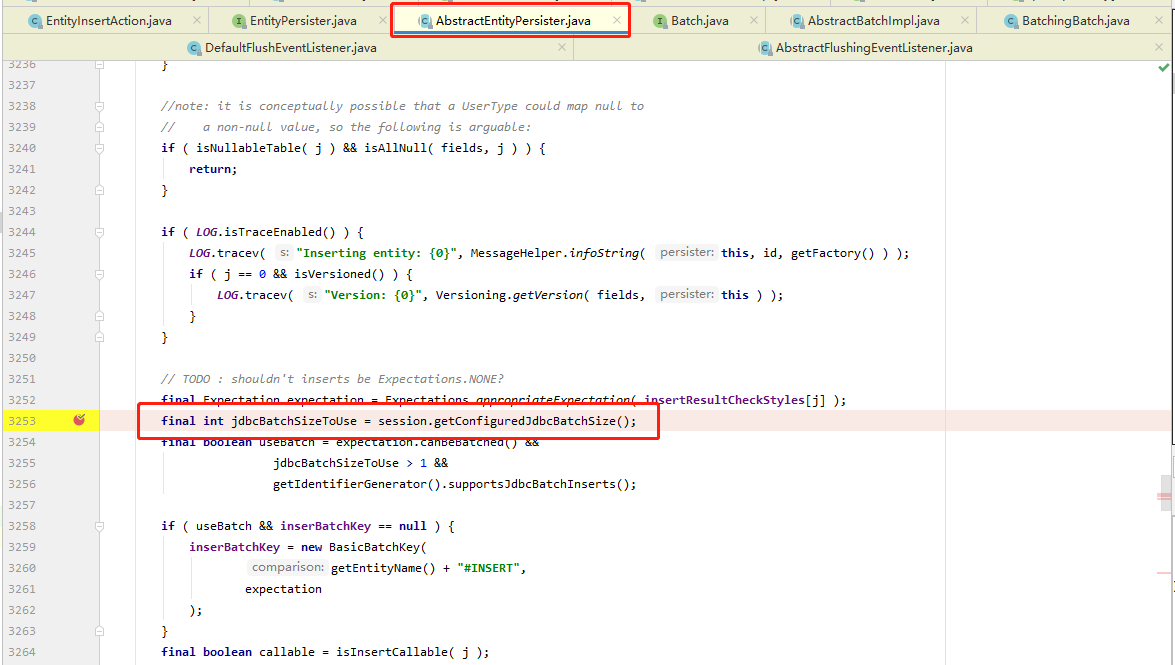This screenshot has width=1175, height=665.
Task: Fold the isTraceEnabled if block at line 3244
Action: tap(100, 232)
